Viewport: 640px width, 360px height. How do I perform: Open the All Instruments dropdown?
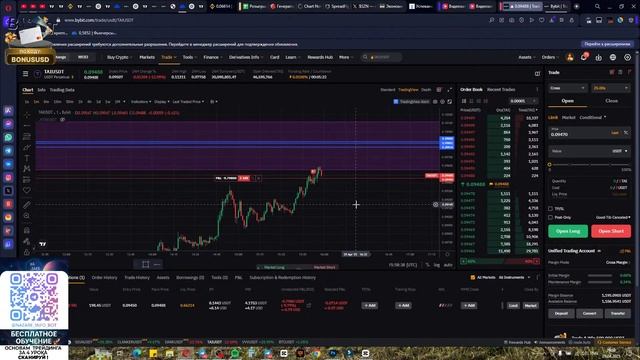coord(514,278)
